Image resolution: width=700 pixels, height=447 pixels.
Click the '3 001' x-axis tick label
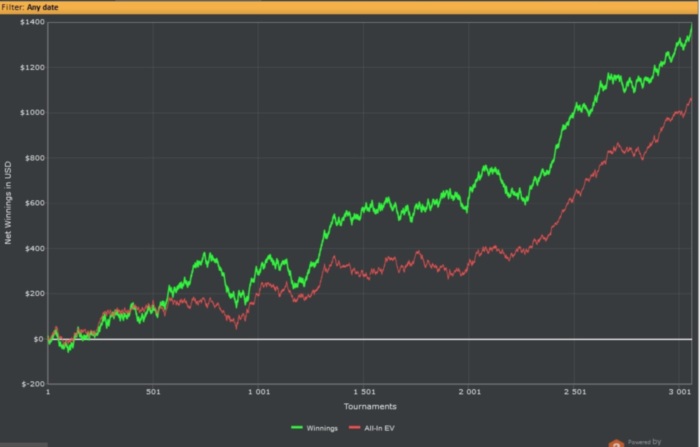click(679, 392)
